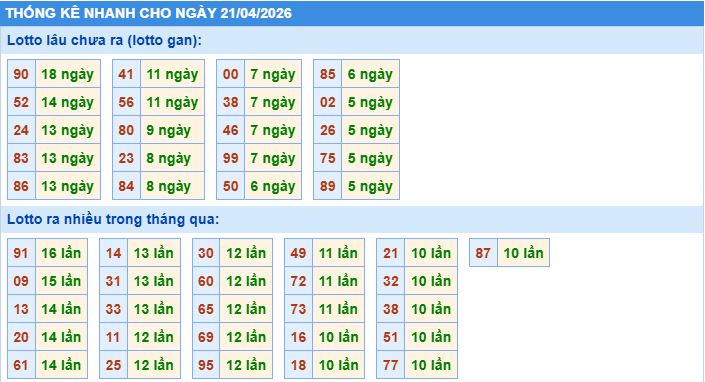Click lotto gan number 00
The image size is (705, 382).
tap(231, 74)
